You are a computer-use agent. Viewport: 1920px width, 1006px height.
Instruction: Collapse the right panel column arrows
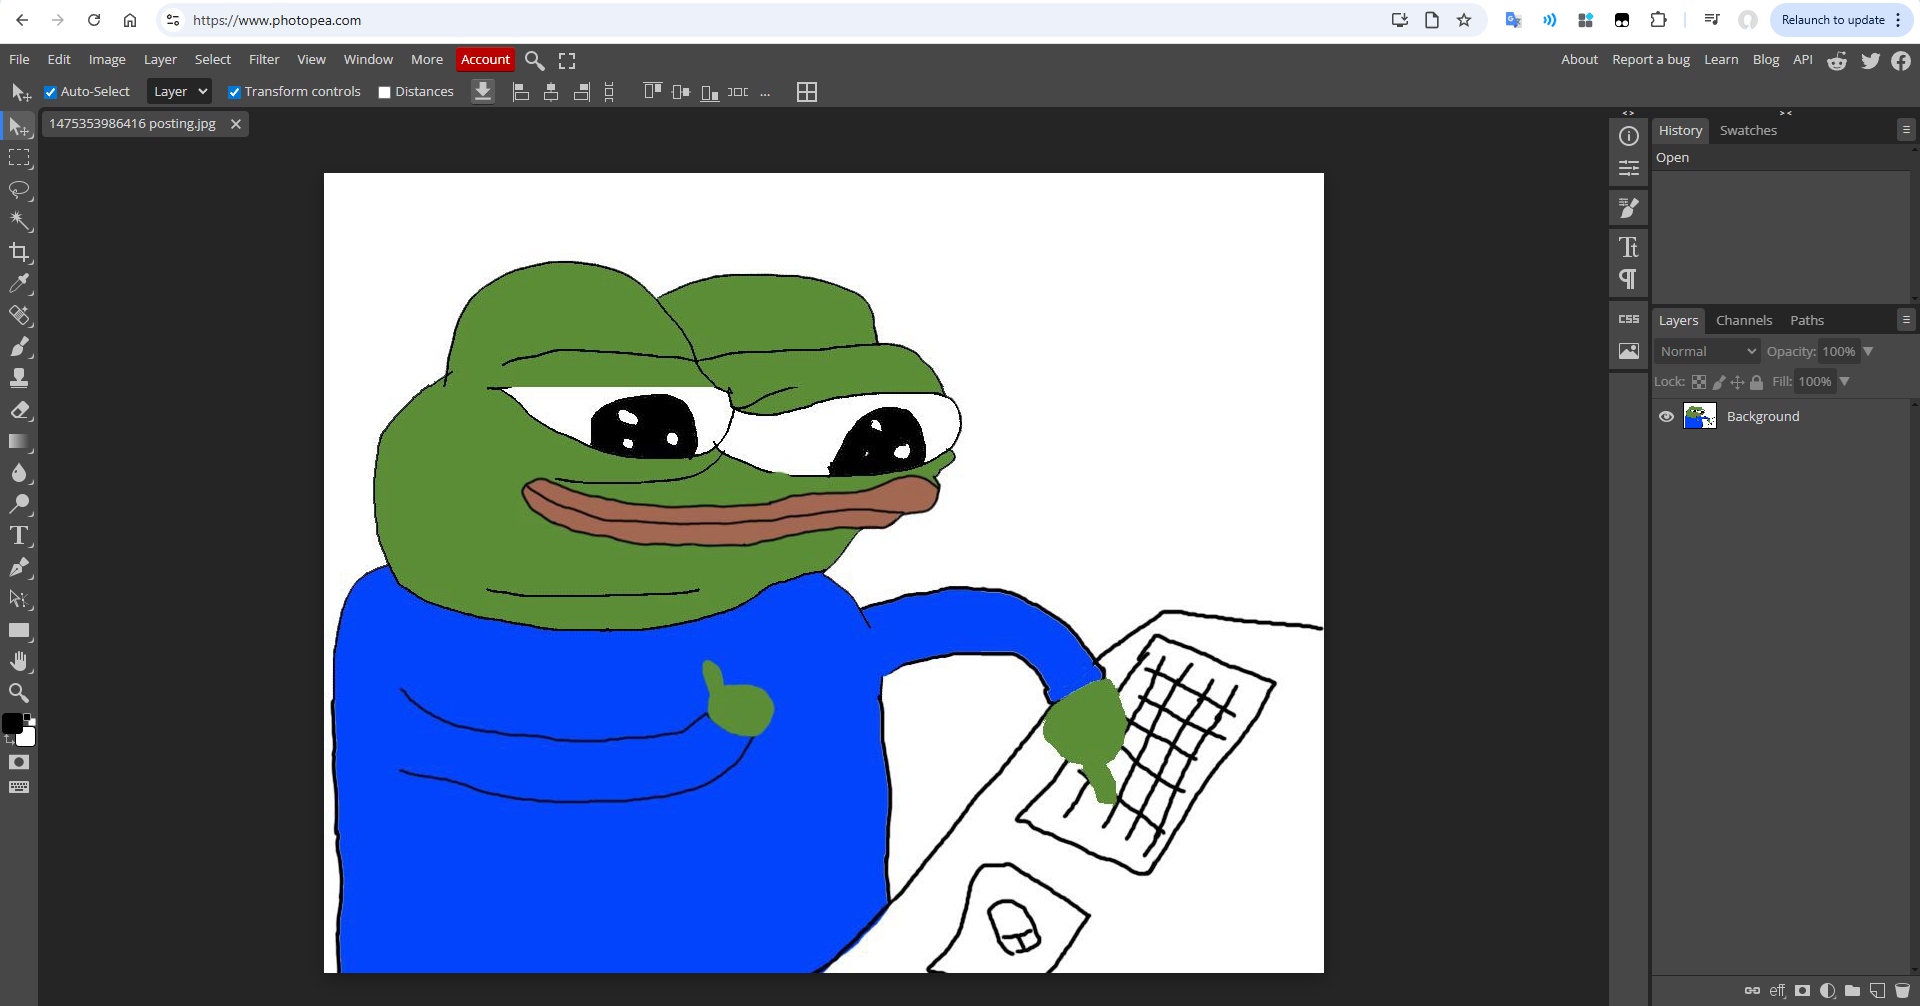pyautogui.click(x=1786, y=113)
